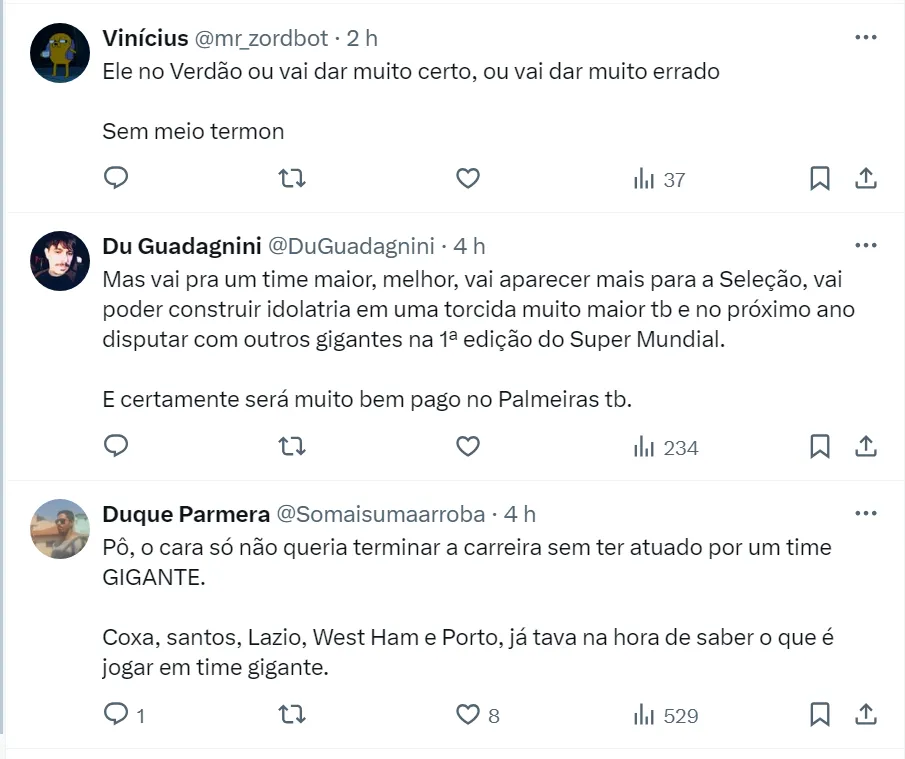Image resolution: width=905 pixels, height=759 pixels.
Task: Open the @DuGuadagnini handle link
Action: (x=351, y=246)
